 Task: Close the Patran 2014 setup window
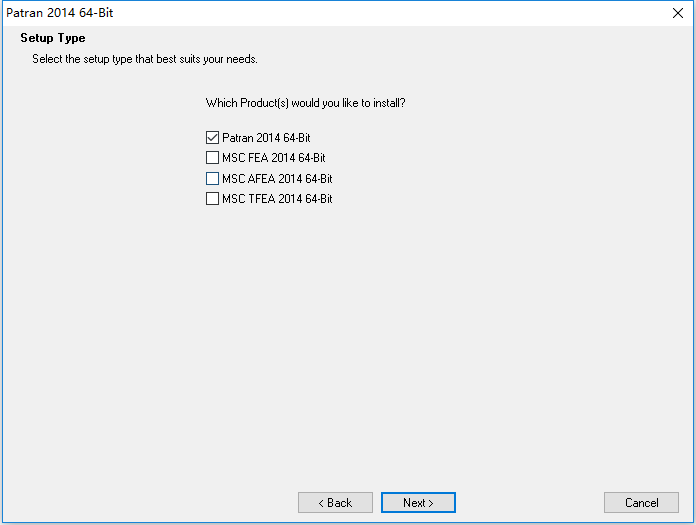point(677,13)
